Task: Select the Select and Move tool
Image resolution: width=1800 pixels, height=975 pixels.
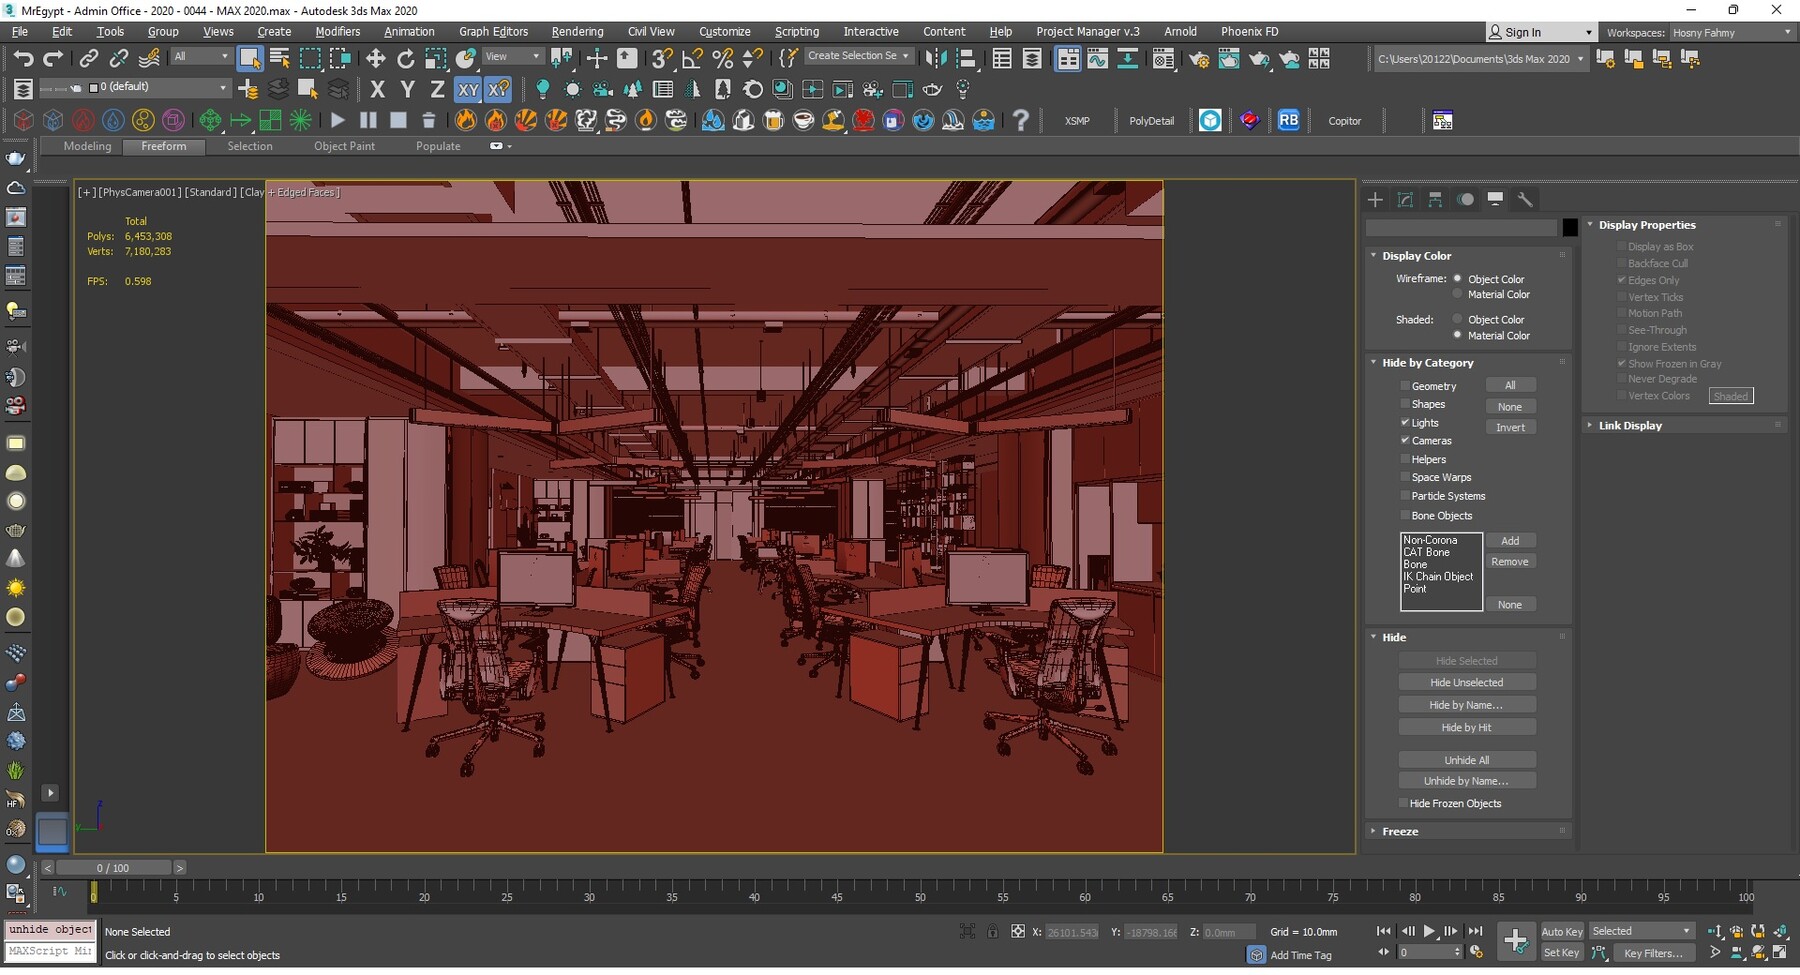Action: click(x=376, y=58)
